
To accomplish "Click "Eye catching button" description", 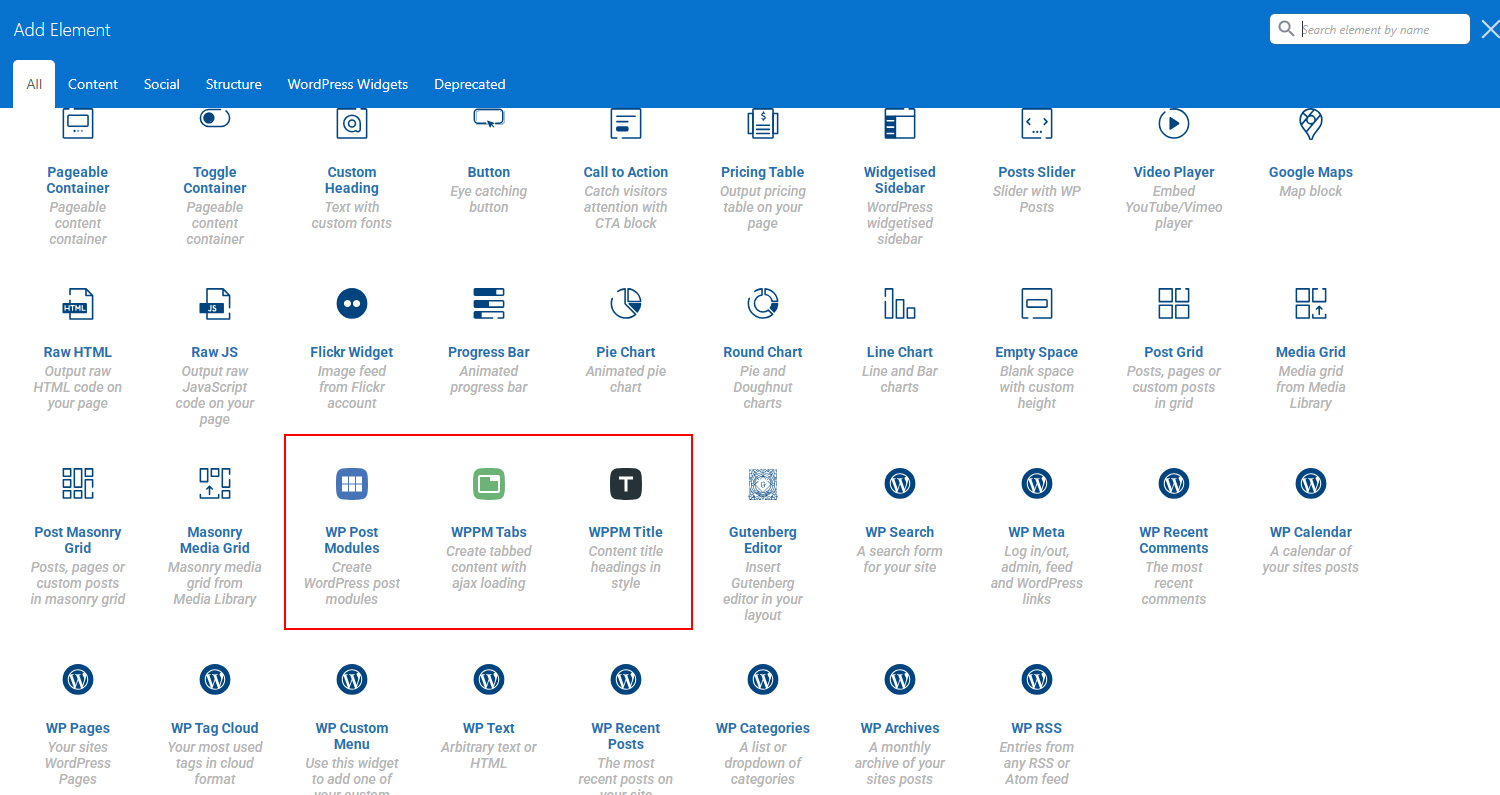I will click(x=489, y=199).
